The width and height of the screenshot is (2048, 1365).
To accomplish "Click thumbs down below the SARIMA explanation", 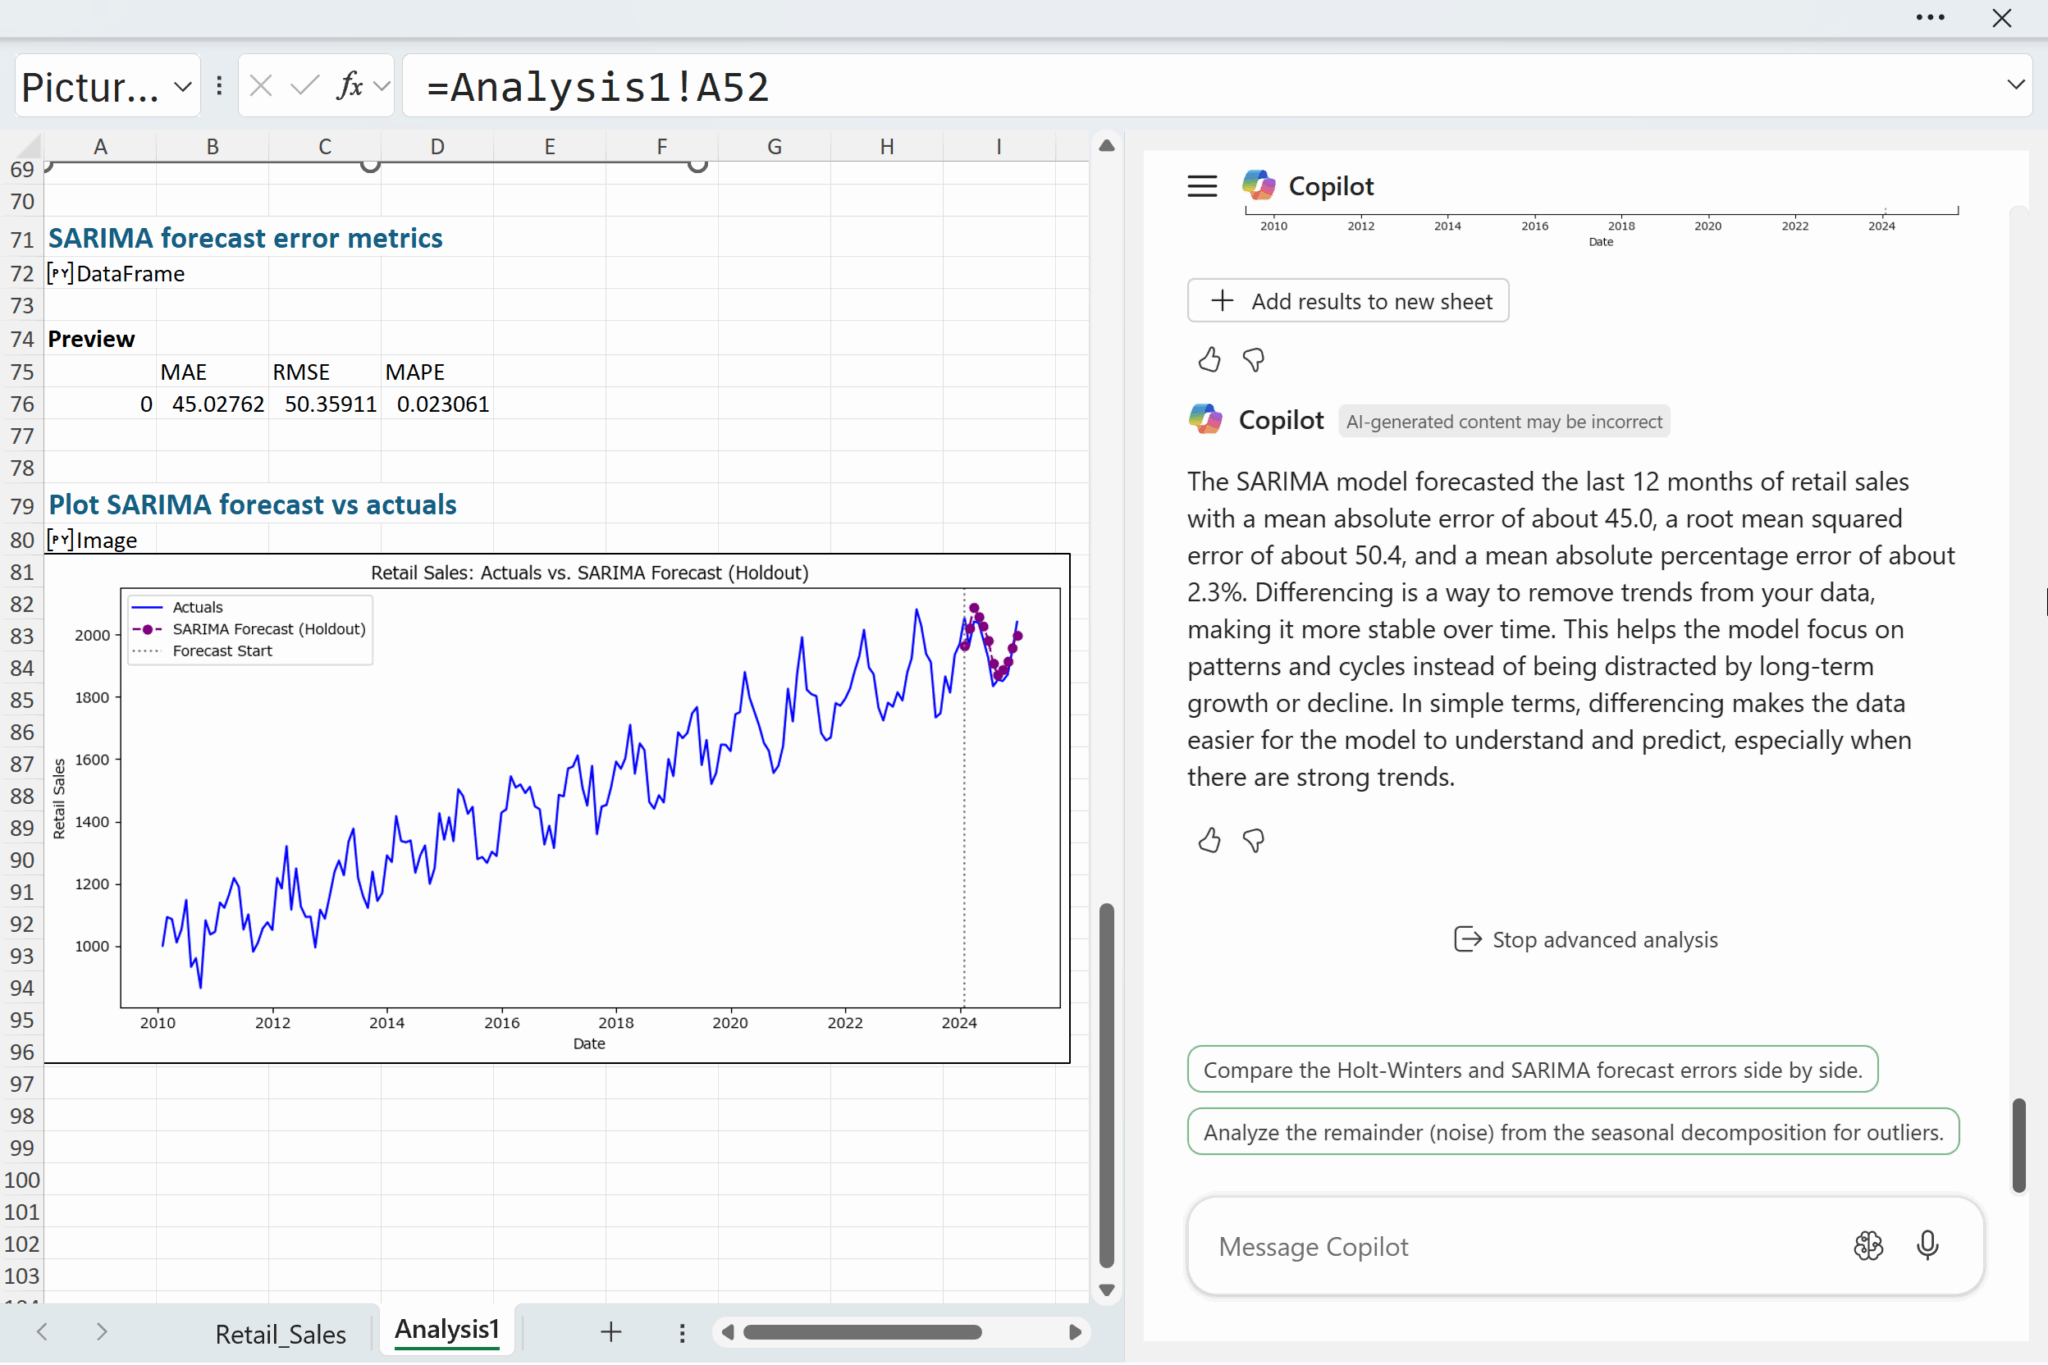I will 1253,840.
